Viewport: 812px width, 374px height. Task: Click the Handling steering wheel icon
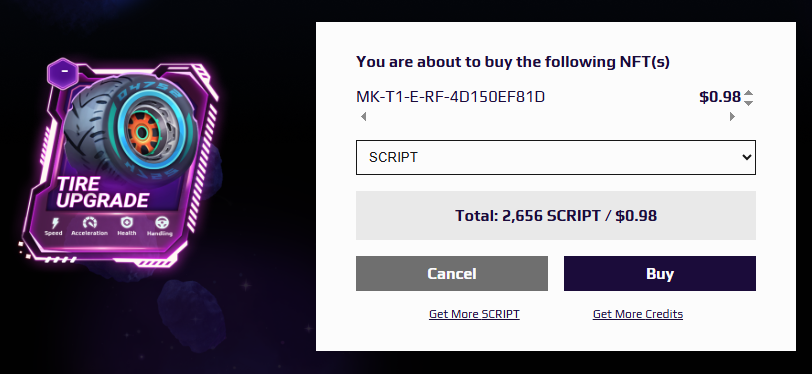[x=162, y=223]
